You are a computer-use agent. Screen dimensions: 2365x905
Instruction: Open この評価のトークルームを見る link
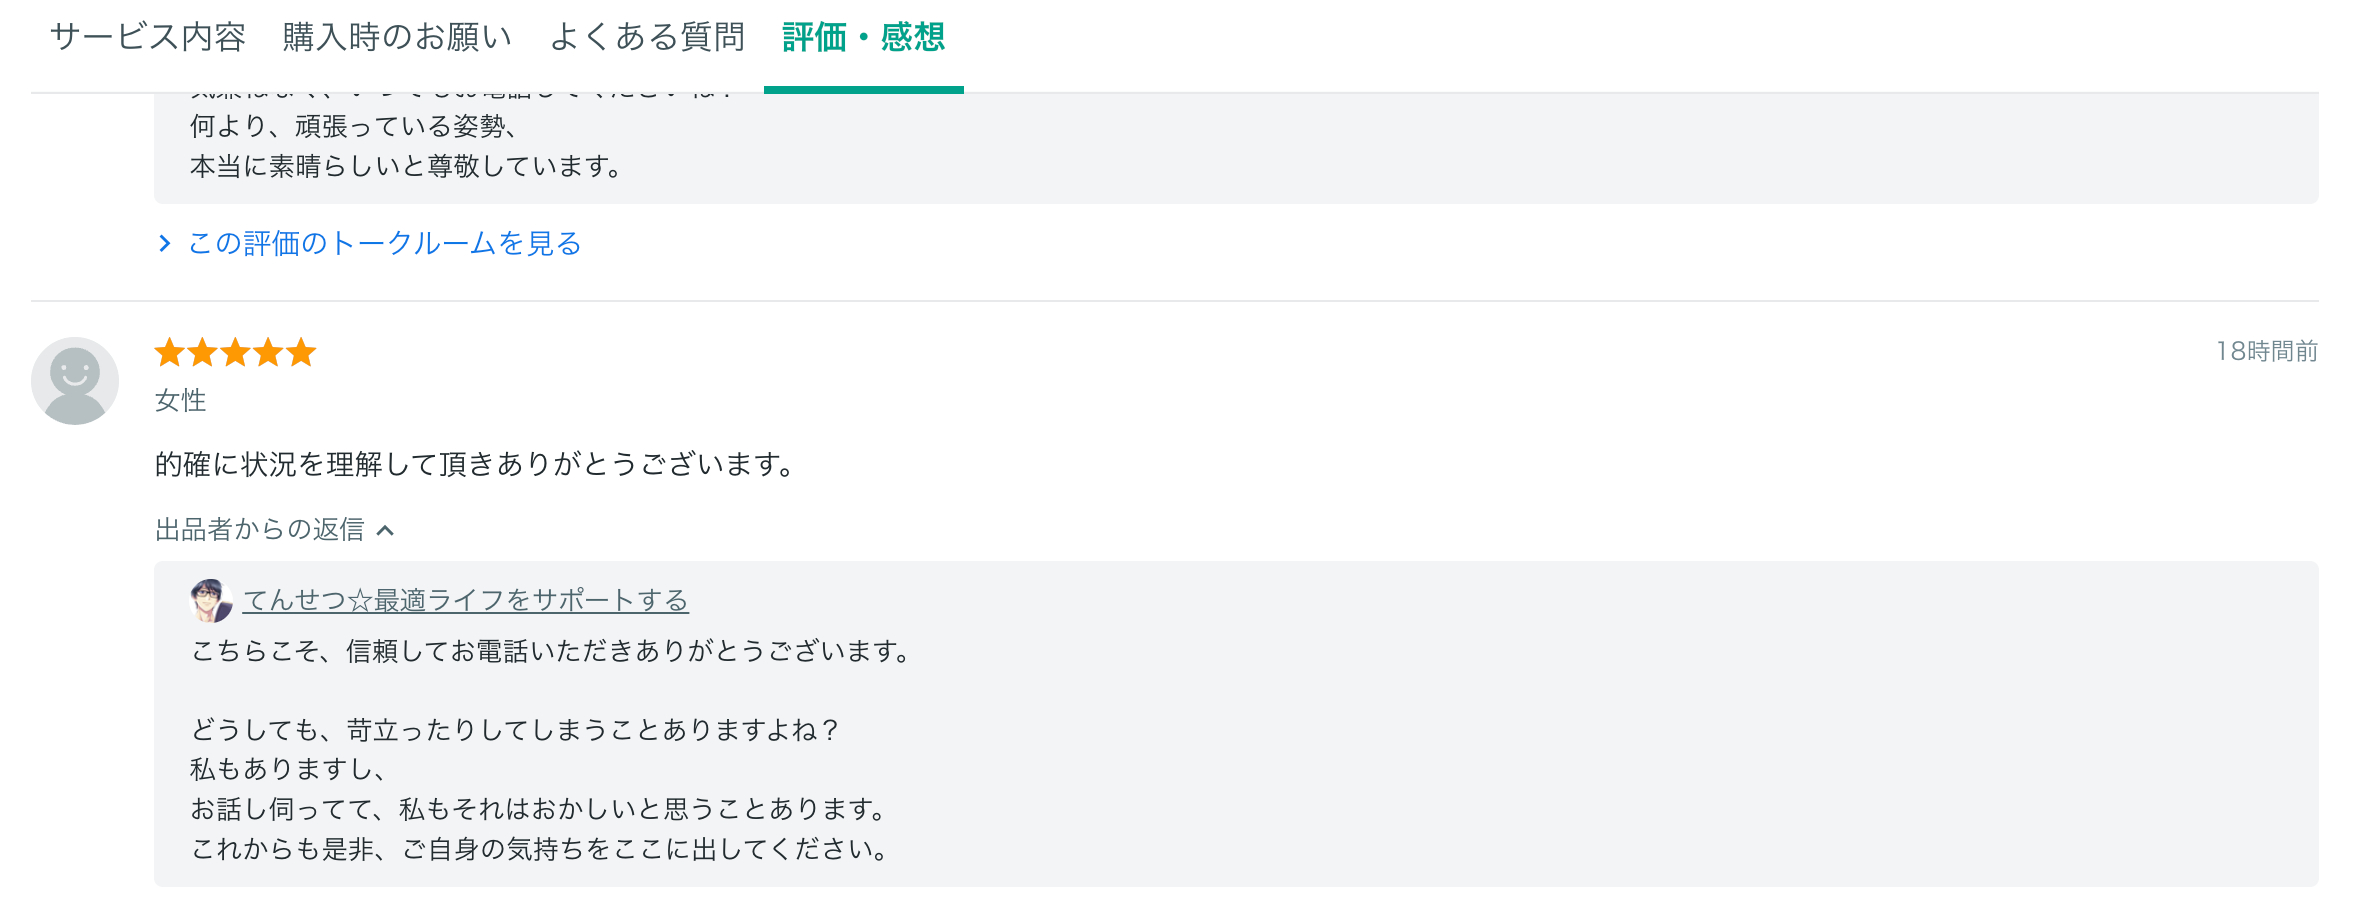(382, 243)
